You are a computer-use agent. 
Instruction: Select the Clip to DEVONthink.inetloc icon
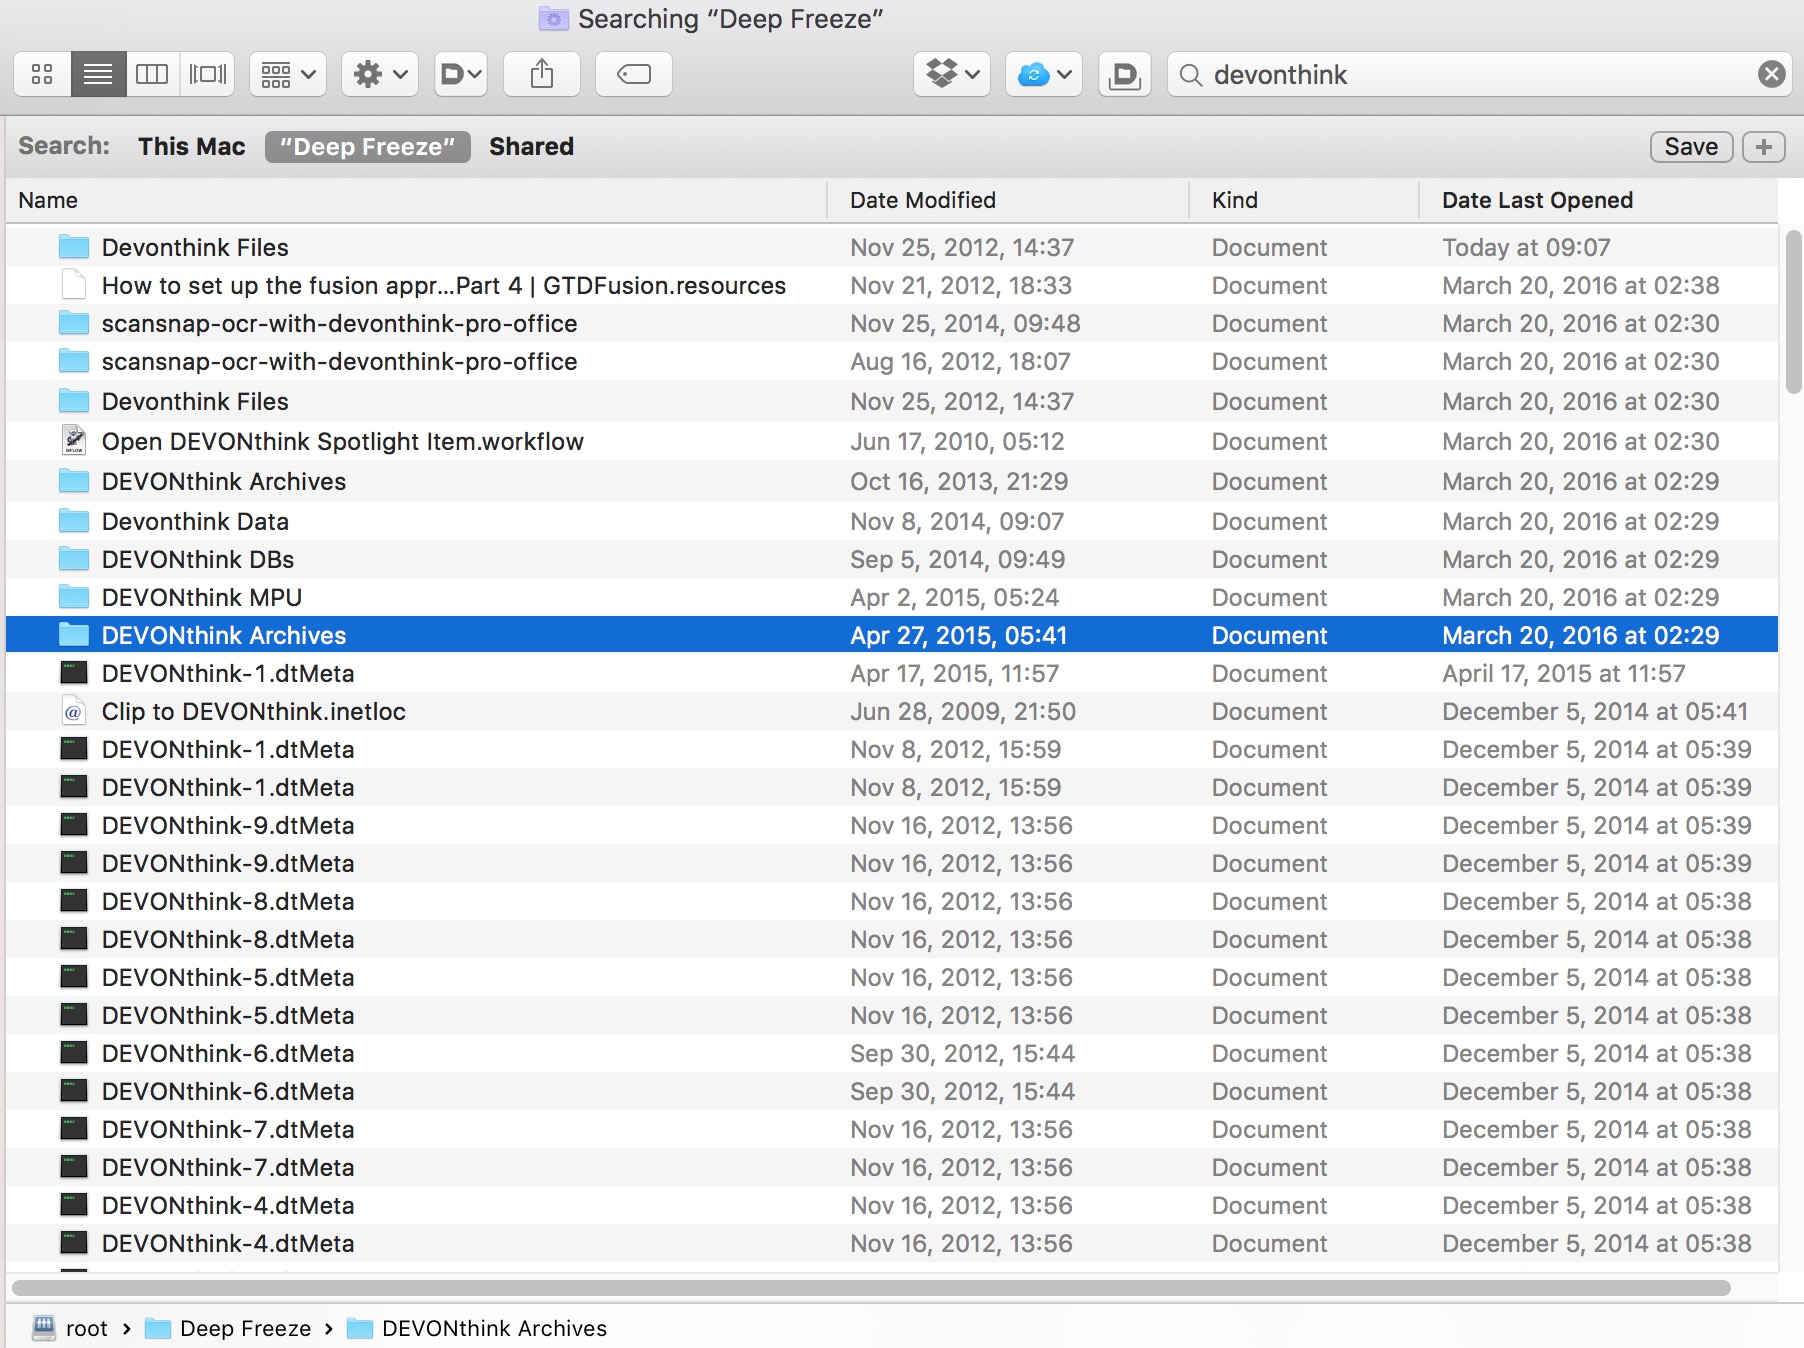click(x=74, y=711)
